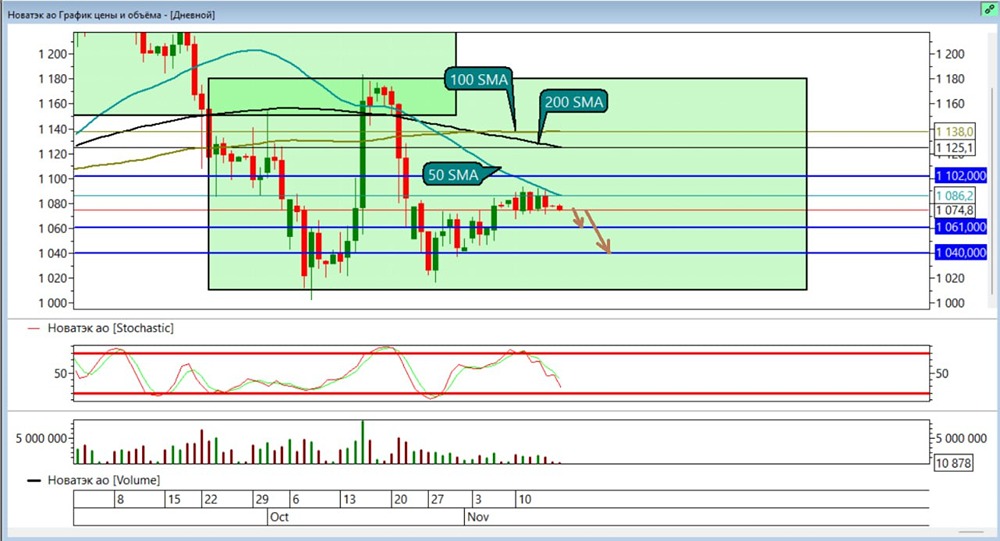The height and width of the screenshot is (541, 1000).
Task: Click the date 27 on time axis
Action: click(437, 500)
